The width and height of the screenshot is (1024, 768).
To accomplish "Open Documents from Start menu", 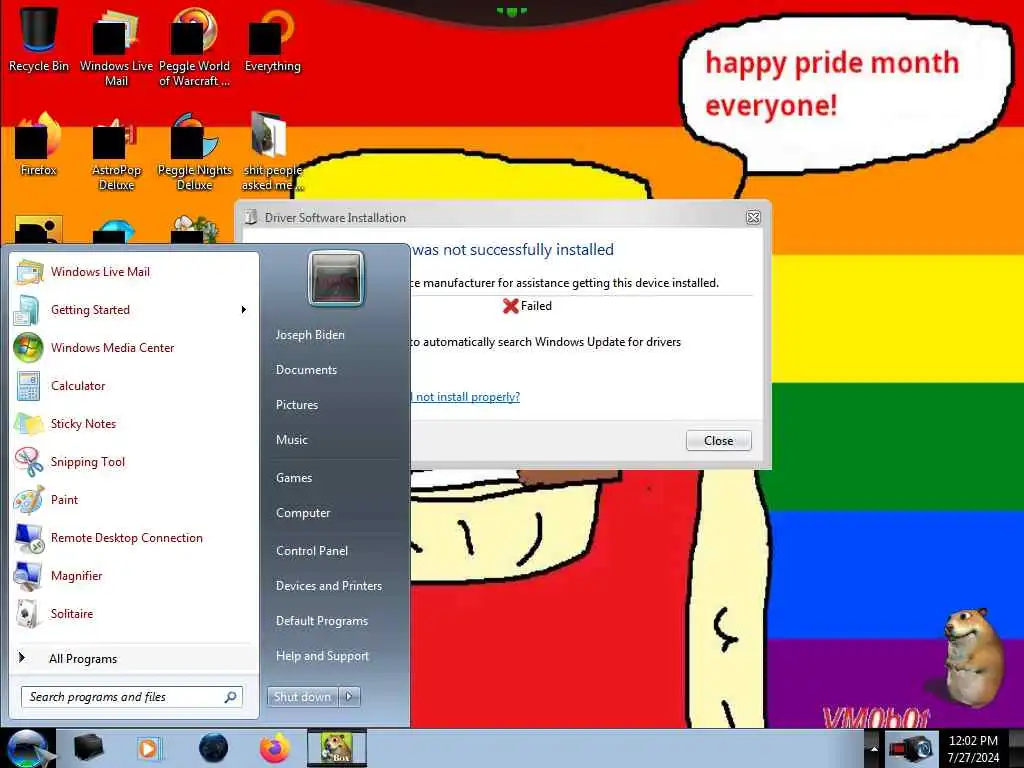I will tap(306, 370).
